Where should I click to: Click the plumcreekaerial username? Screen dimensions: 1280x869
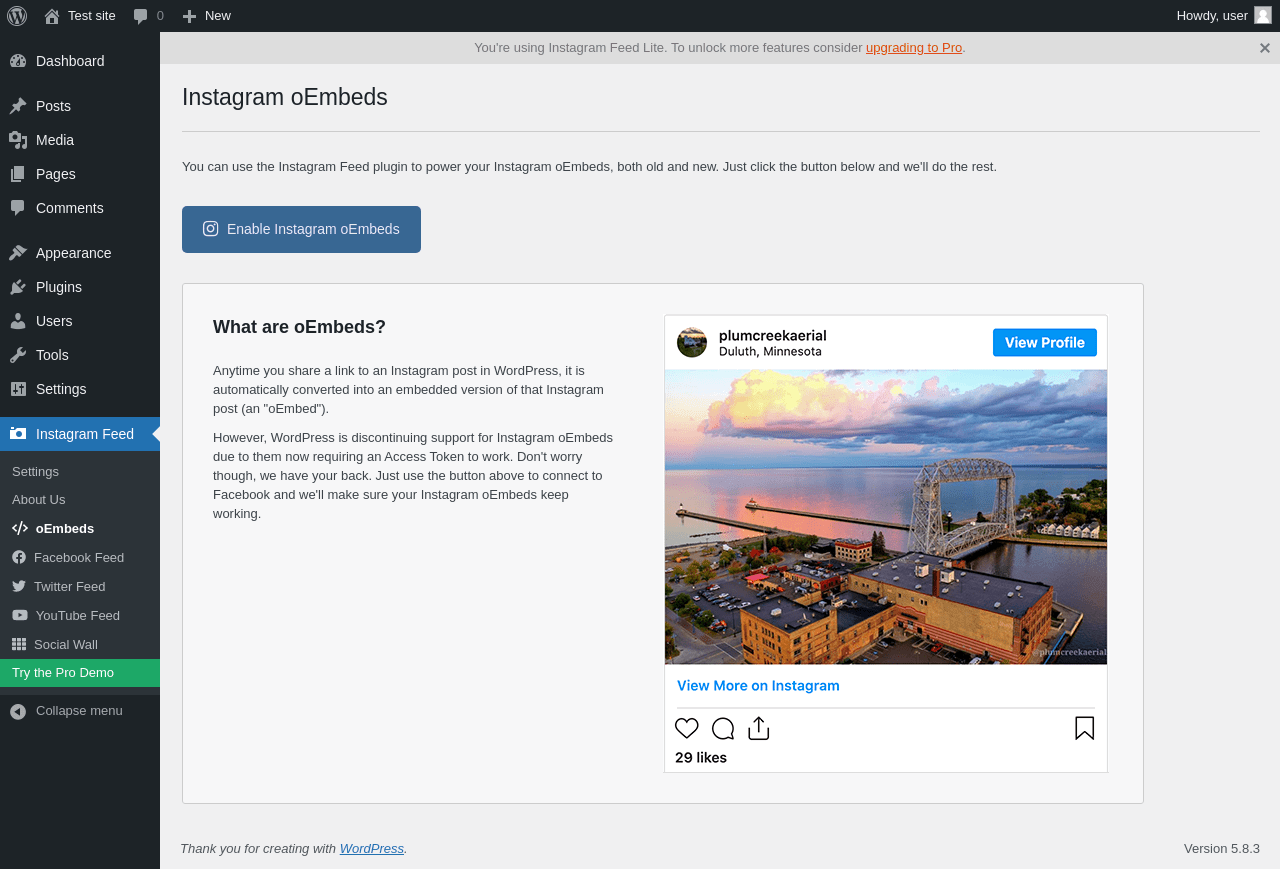click(773, 335)
